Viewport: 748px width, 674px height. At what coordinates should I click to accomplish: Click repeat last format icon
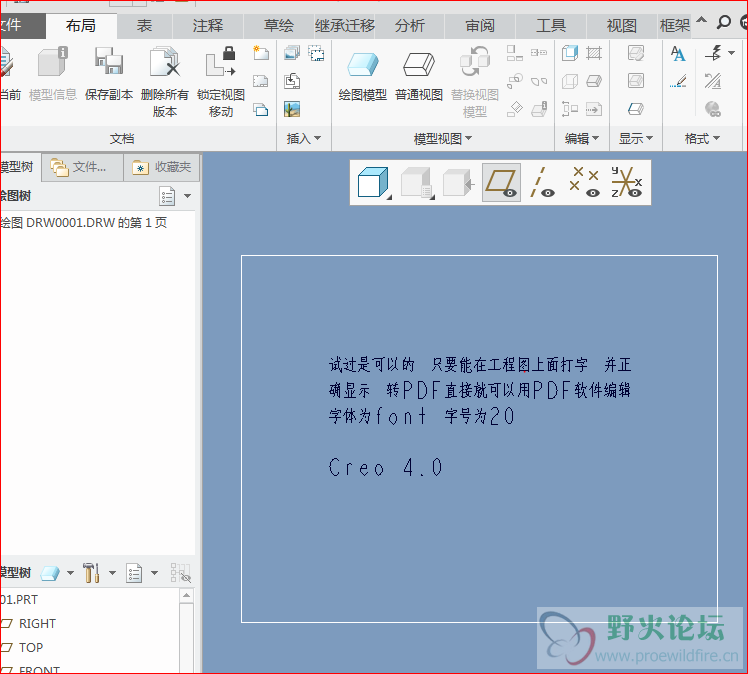point(713,81)
